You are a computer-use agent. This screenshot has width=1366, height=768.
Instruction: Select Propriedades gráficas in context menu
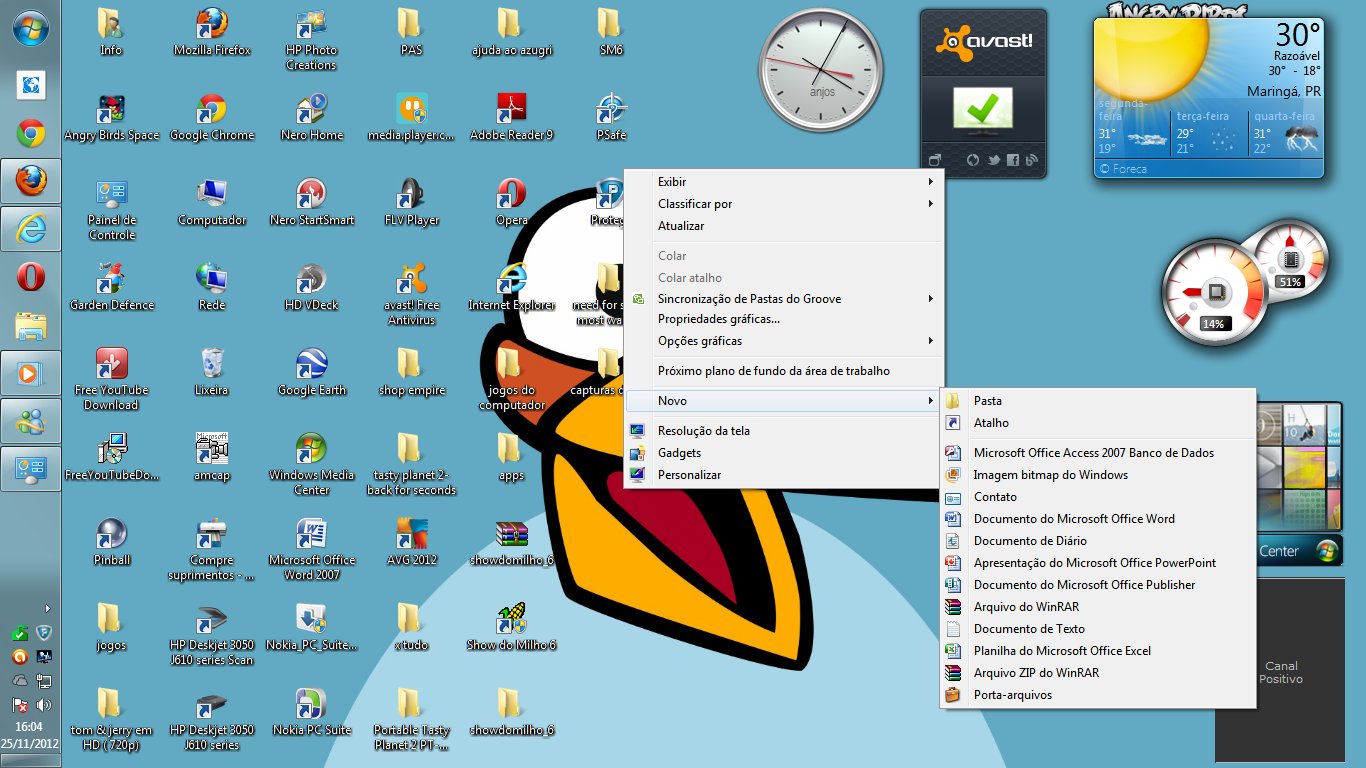pos(783,319)
